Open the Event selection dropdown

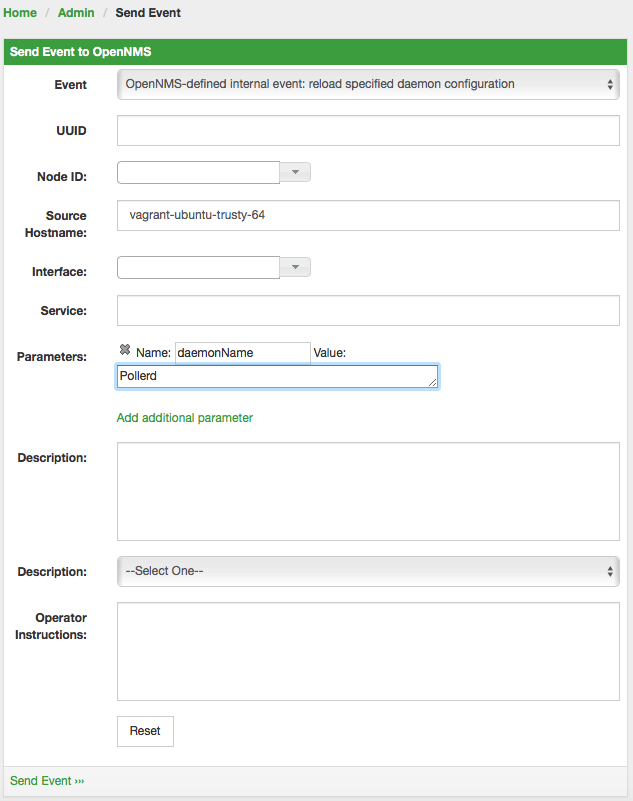(368, 85)
